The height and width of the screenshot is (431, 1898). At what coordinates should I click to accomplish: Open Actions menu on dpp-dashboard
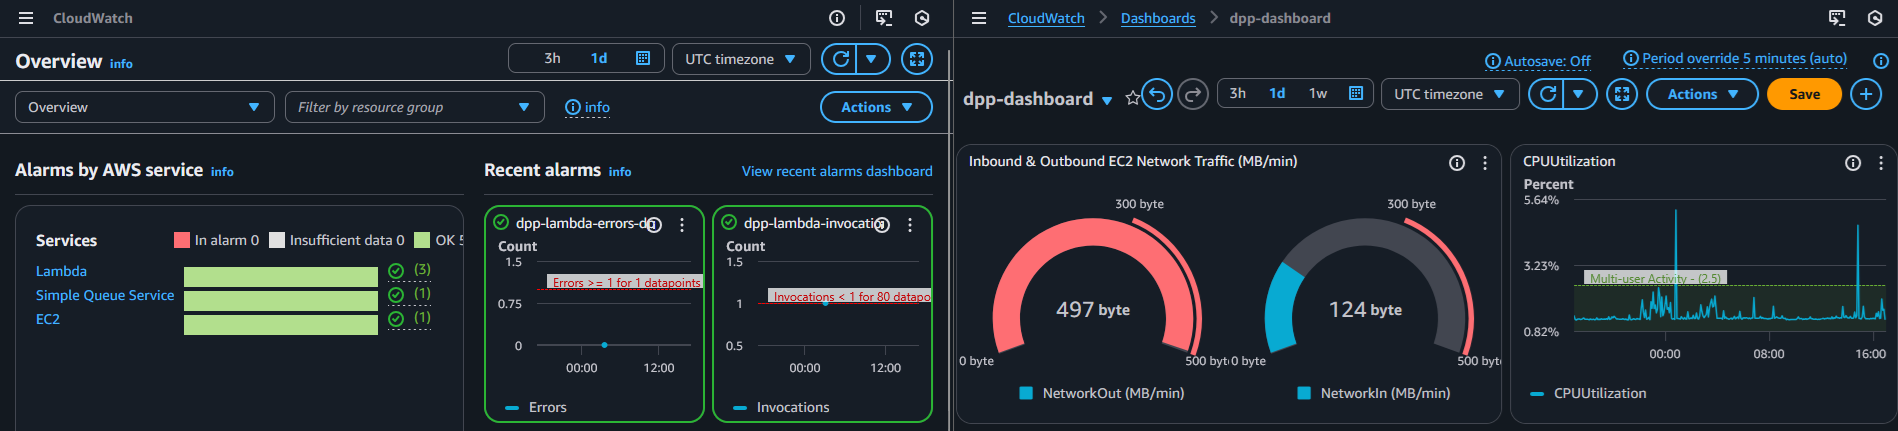tap(1702, 94)
